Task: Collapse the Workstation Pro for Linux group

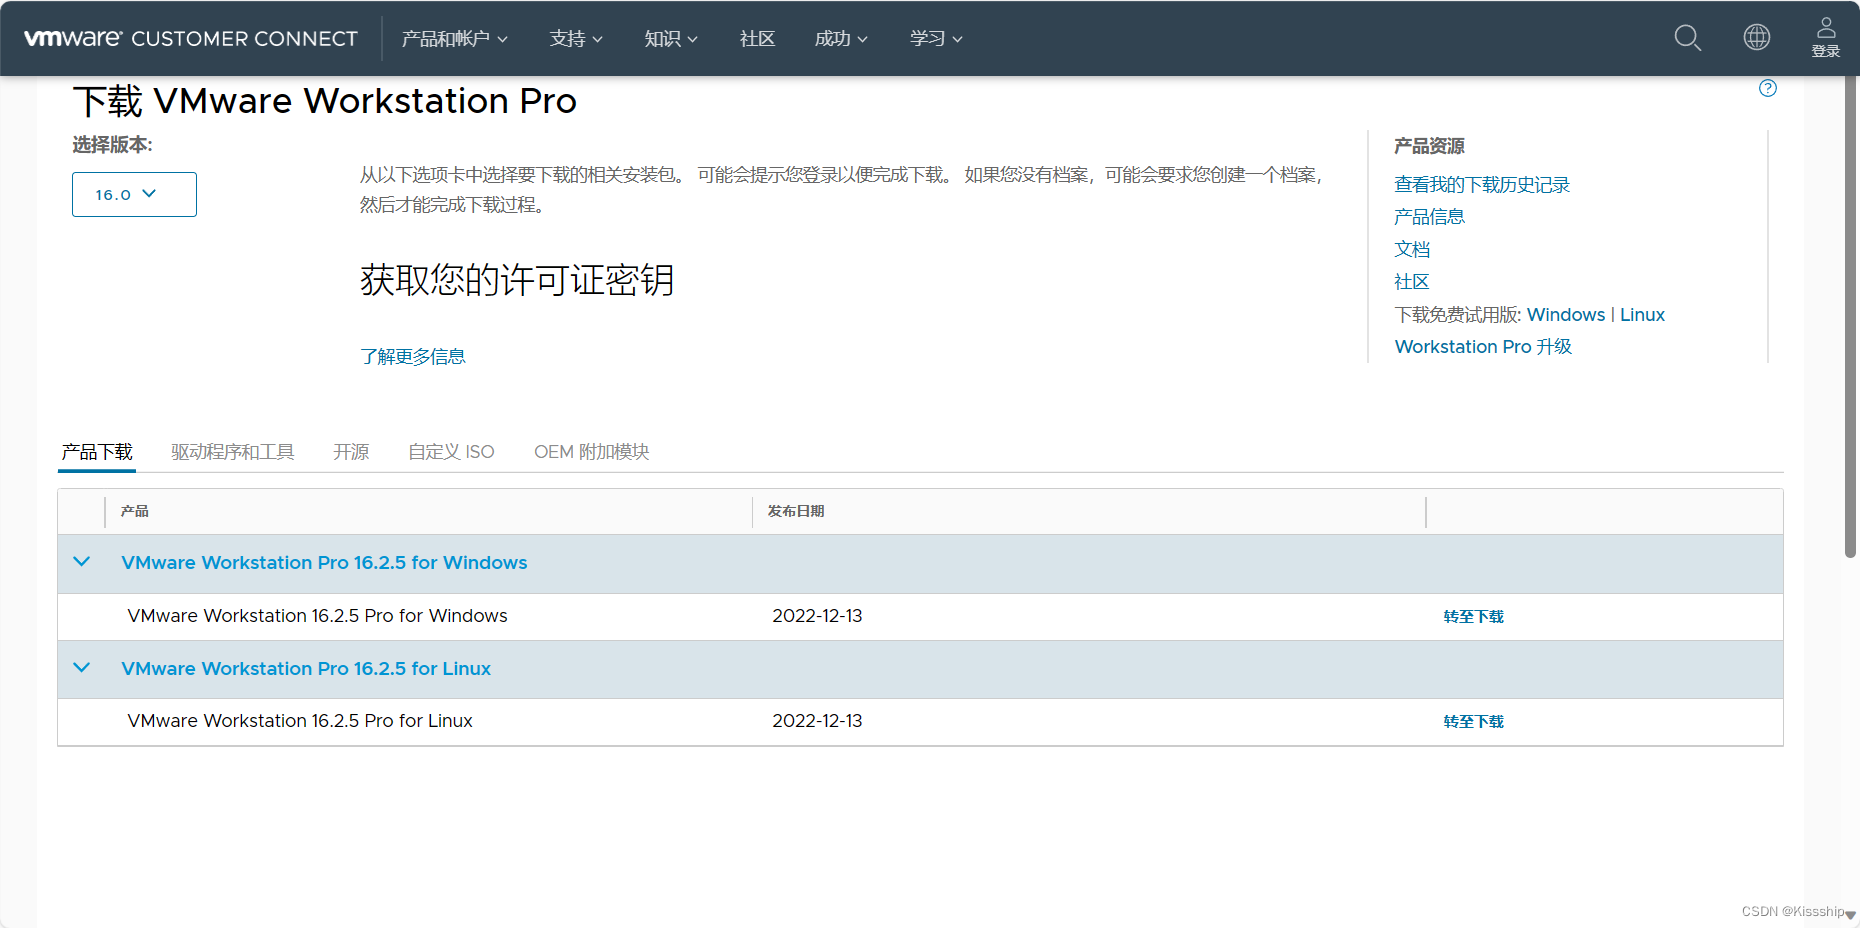Action: pos(82,668)
